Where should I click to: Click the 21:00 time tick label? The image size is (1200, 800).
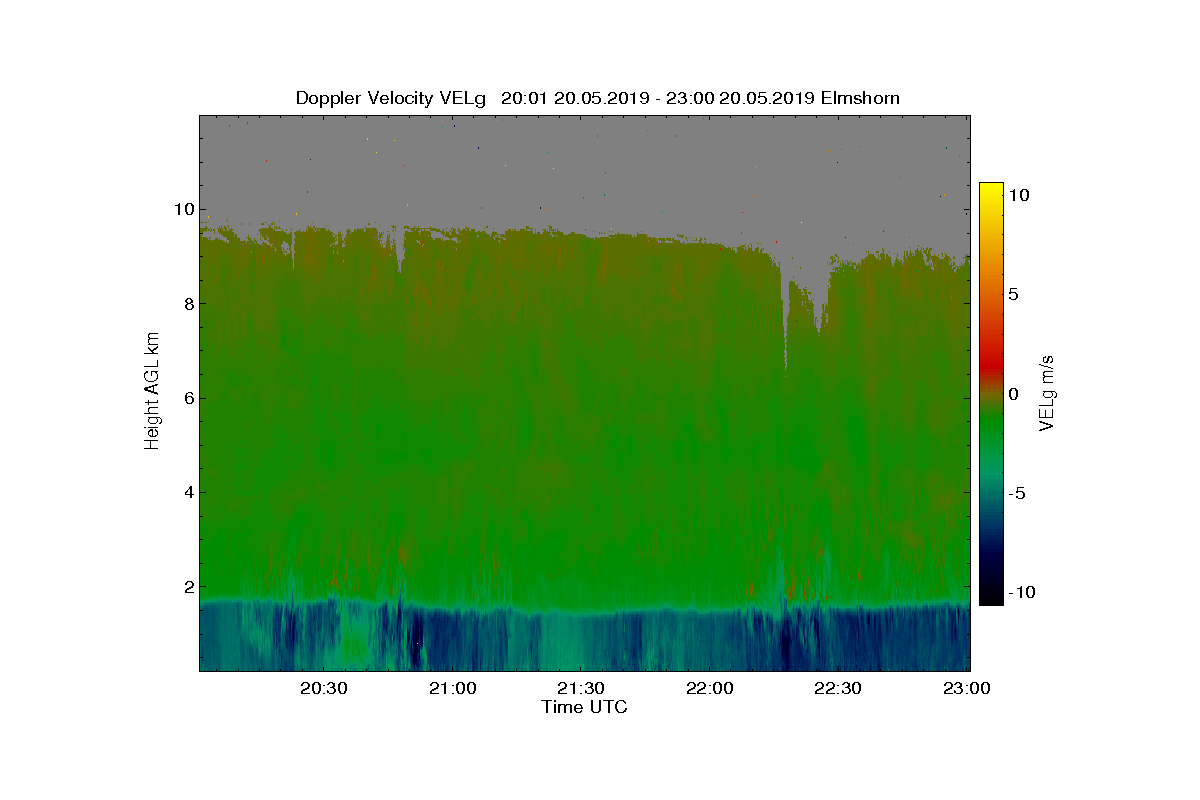tap(453, 688)
